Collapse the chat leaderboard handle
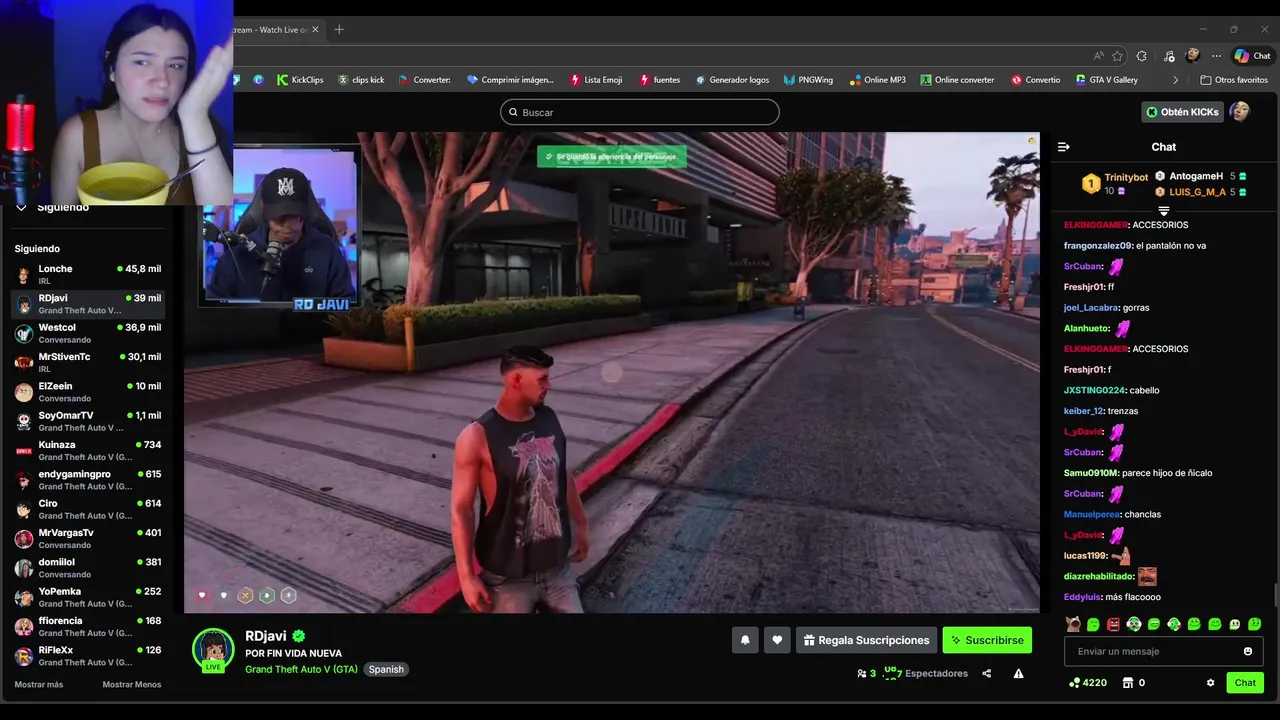 coord(1164,211)
